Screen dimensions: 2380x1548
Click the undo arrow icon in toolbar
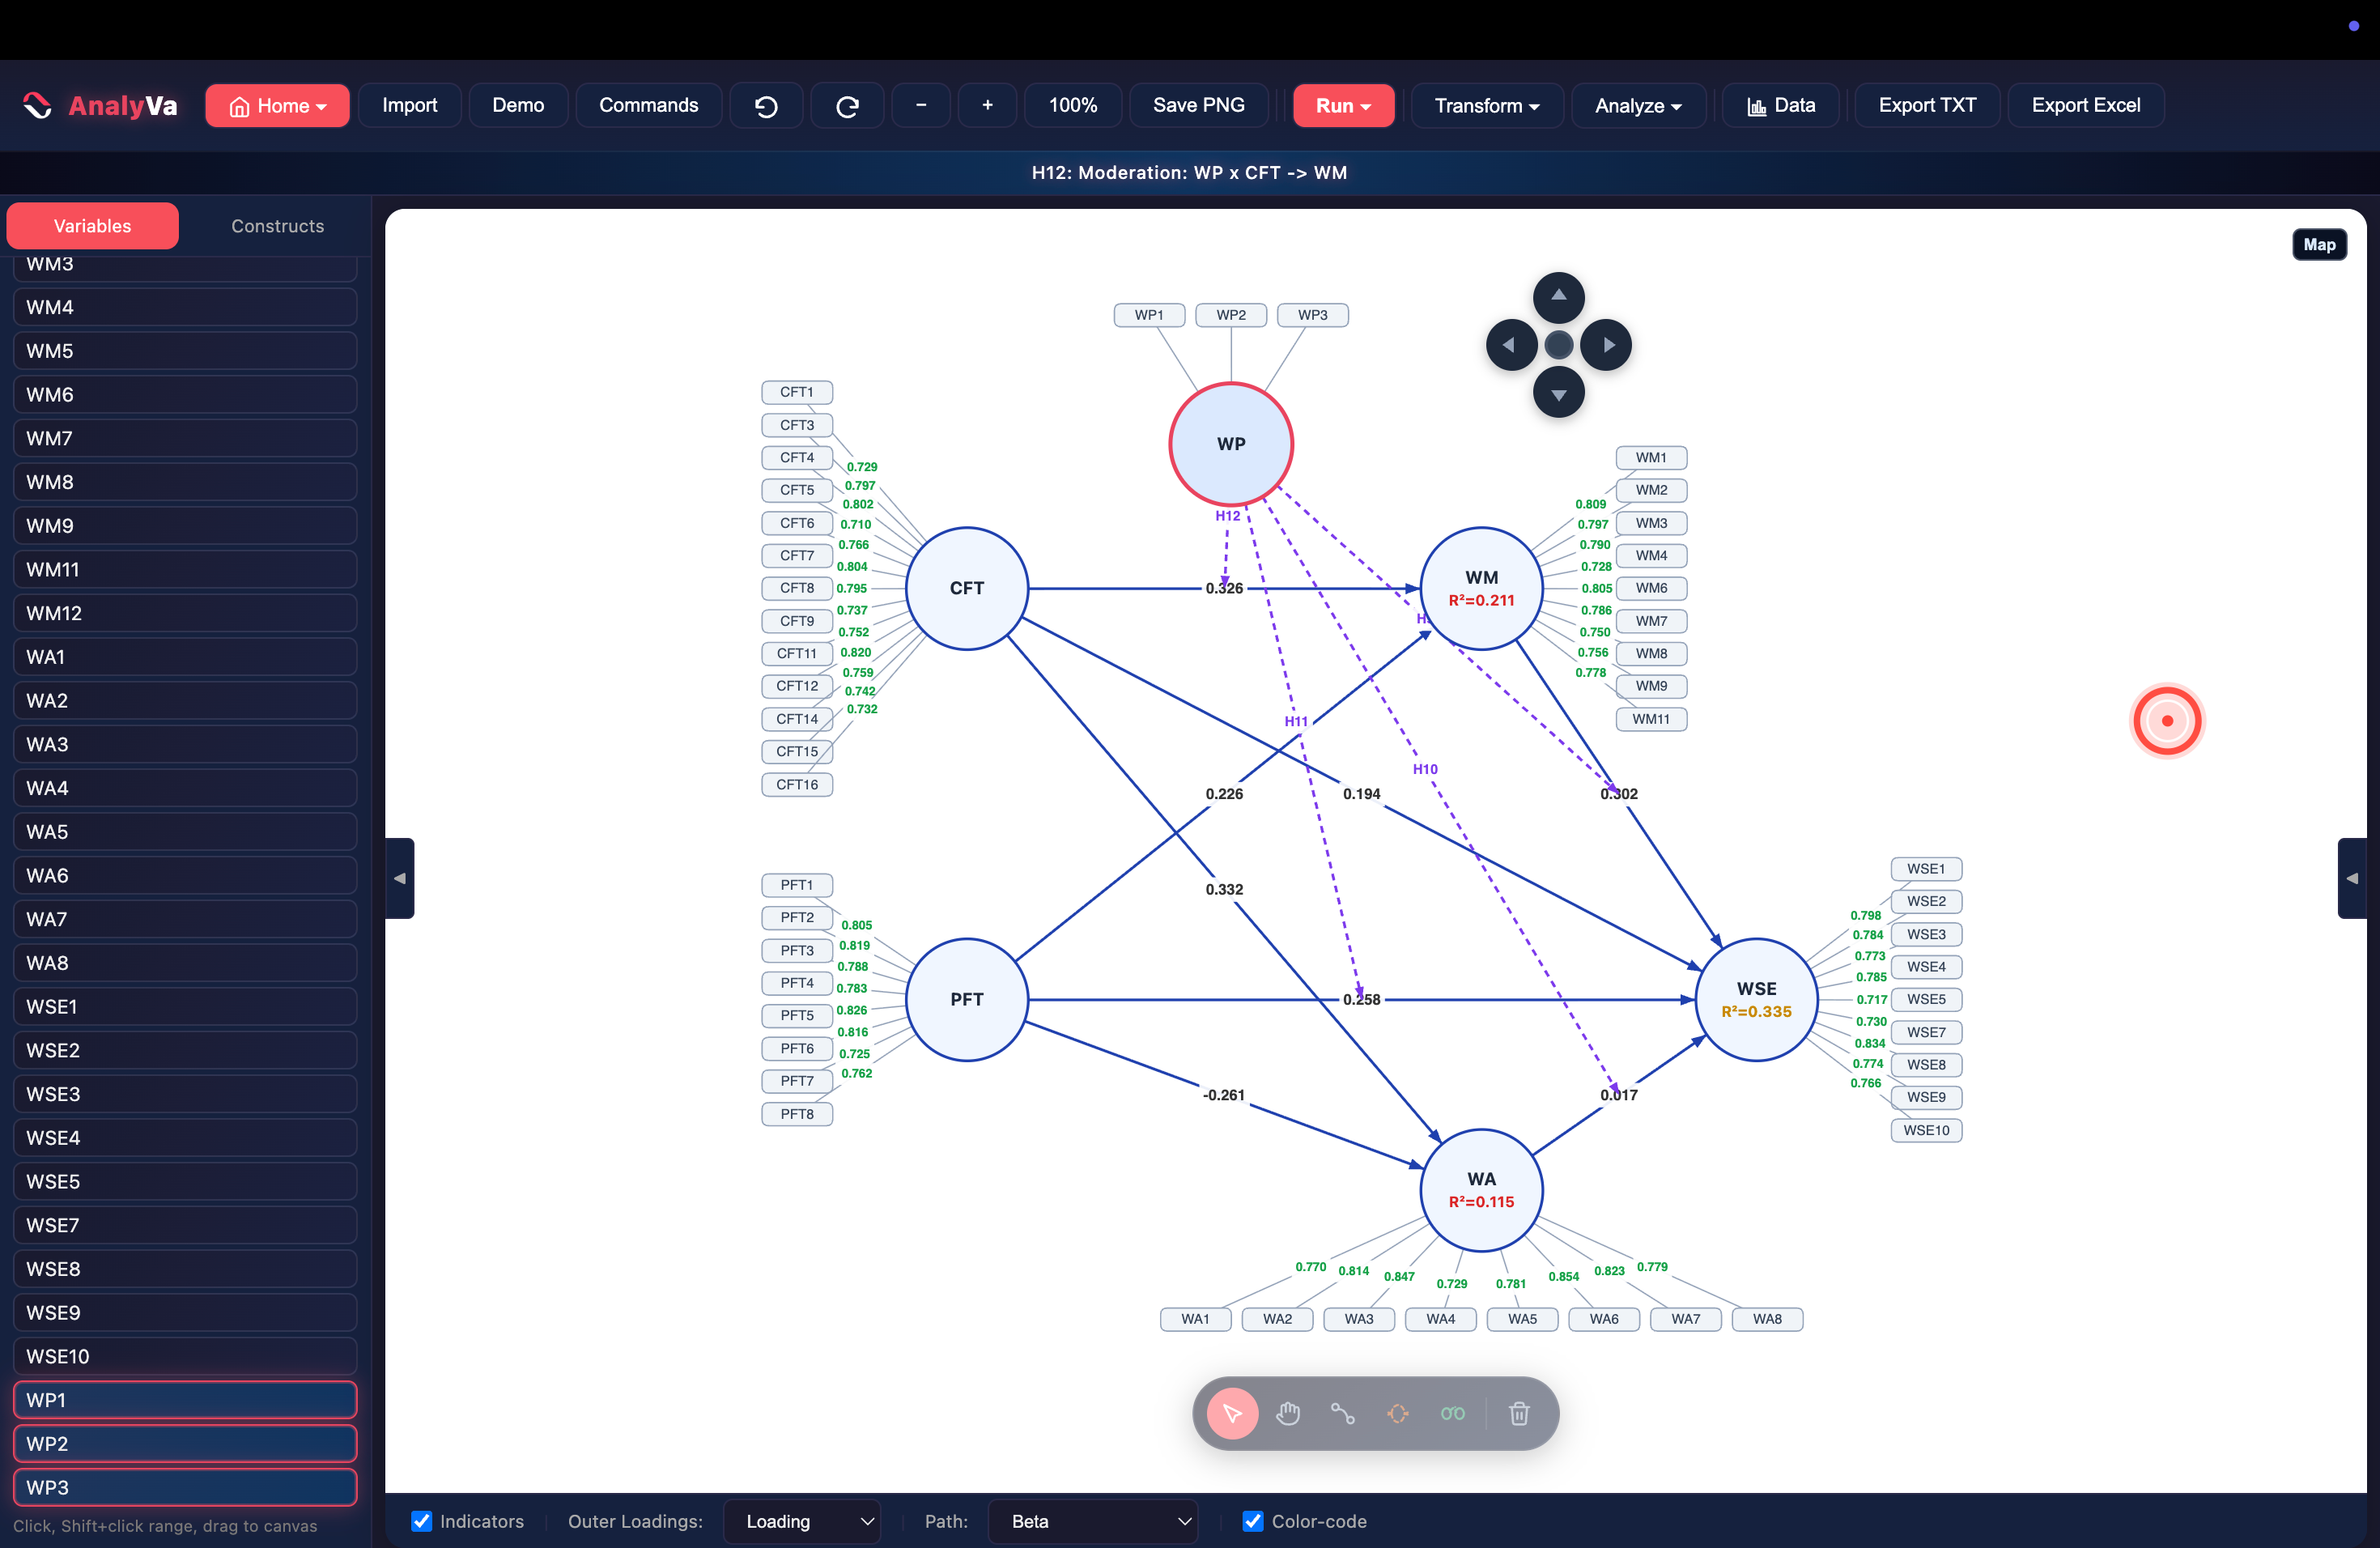766,106
